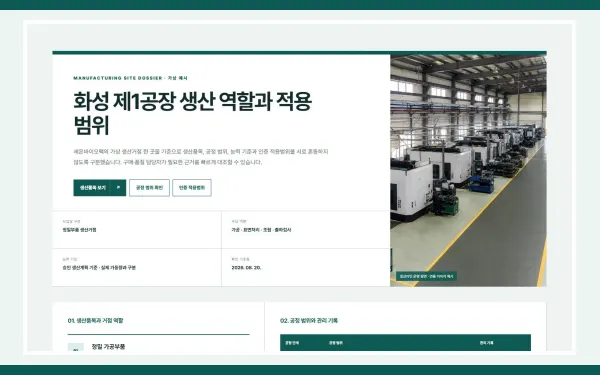Select the 인증 적용범위 button
600x375 pixels.
[x=192, y=188]
